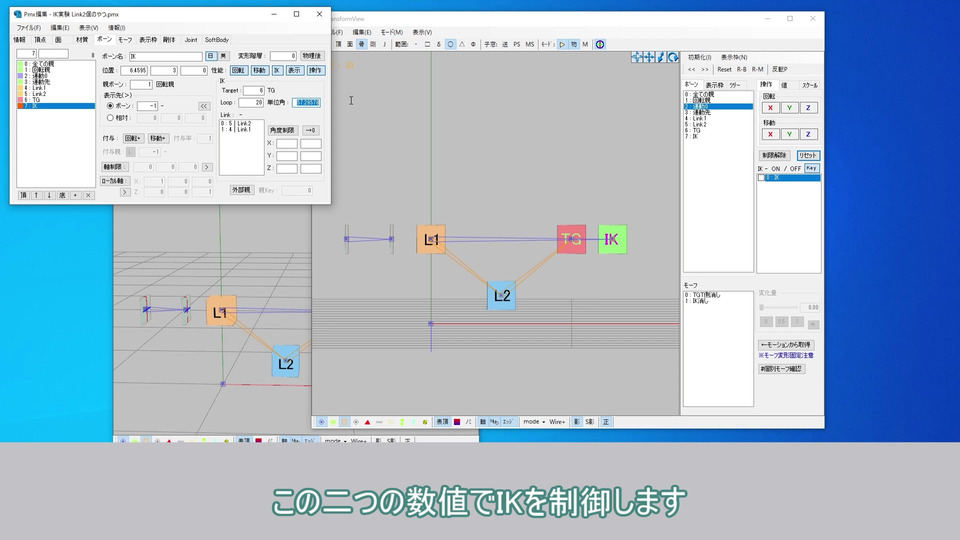
Task: Click the 外部親 button
Action: coord(241,190)
